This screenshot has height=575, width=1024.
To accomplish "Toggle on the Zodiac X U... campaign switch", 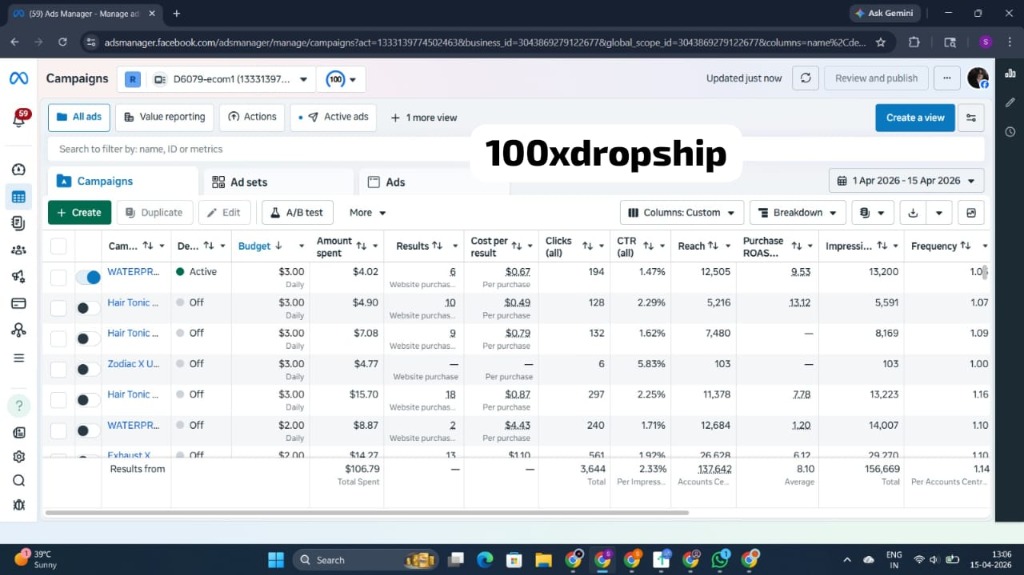I will coord(88,369).
